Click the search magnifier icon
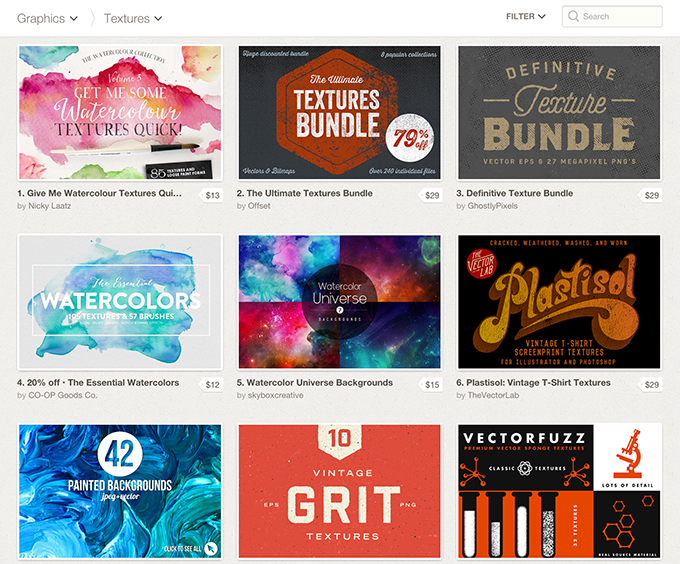 coord(573,16)
